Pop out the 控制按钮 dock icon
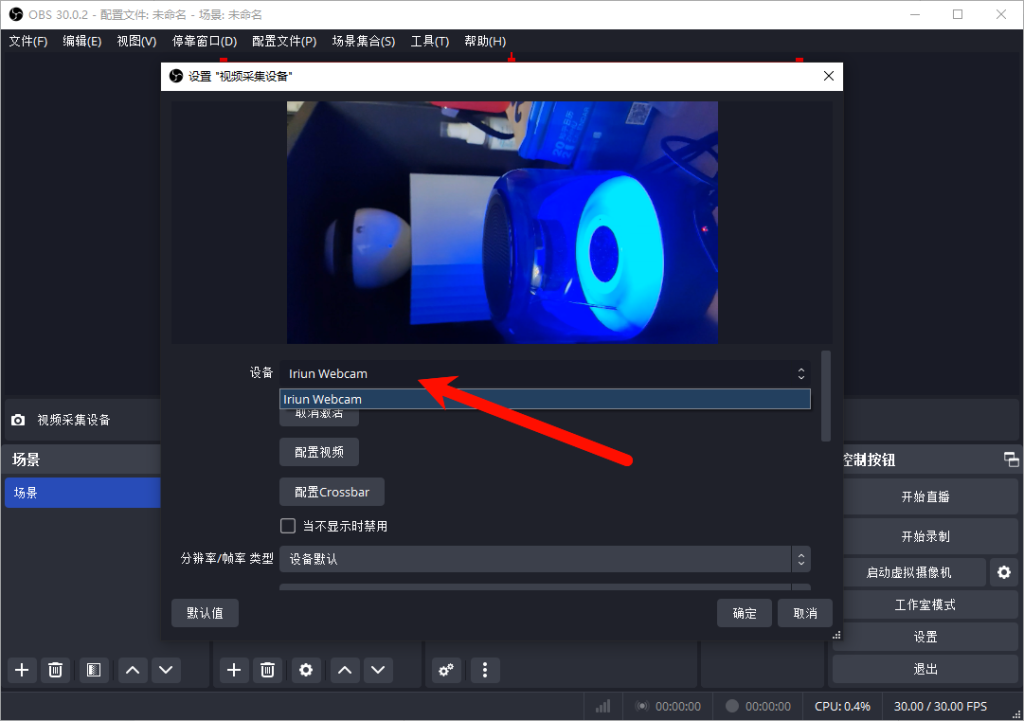The height and width of the screenshot is (721, 1024). [1011, 459]
